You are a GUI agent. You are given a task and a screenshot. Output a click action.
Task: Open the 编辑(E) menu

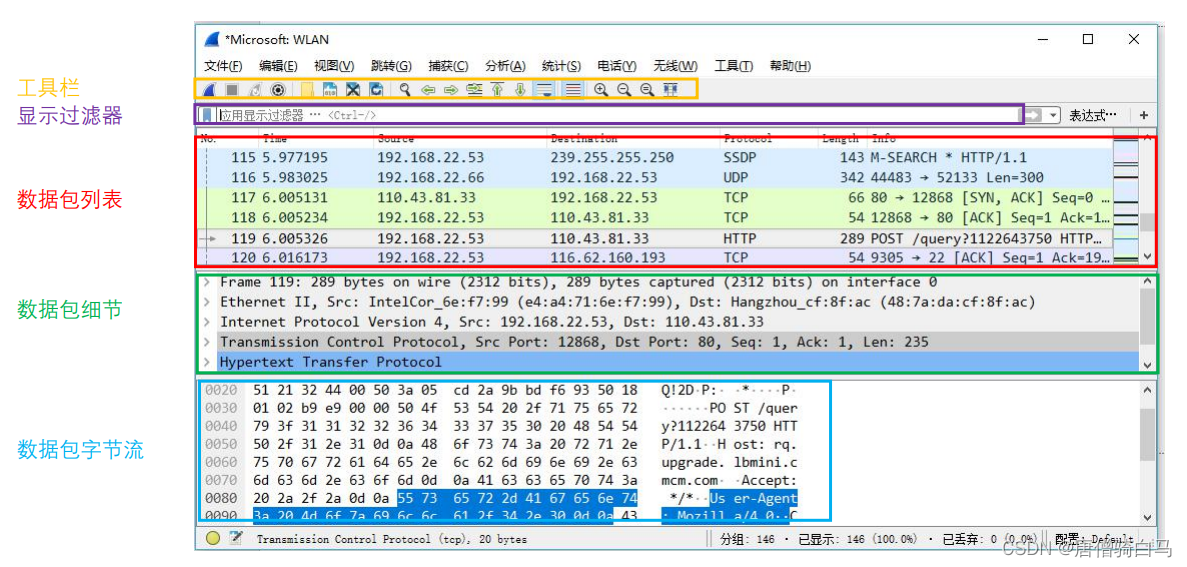pos(279,66)
